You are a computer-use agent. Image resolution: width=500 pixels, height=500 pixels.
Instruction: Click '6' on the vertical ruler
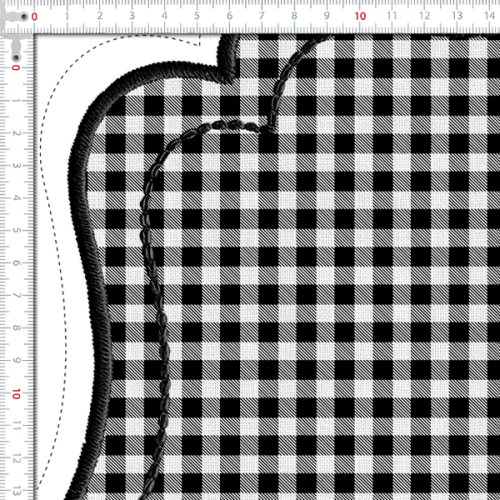tap(16, 263)
